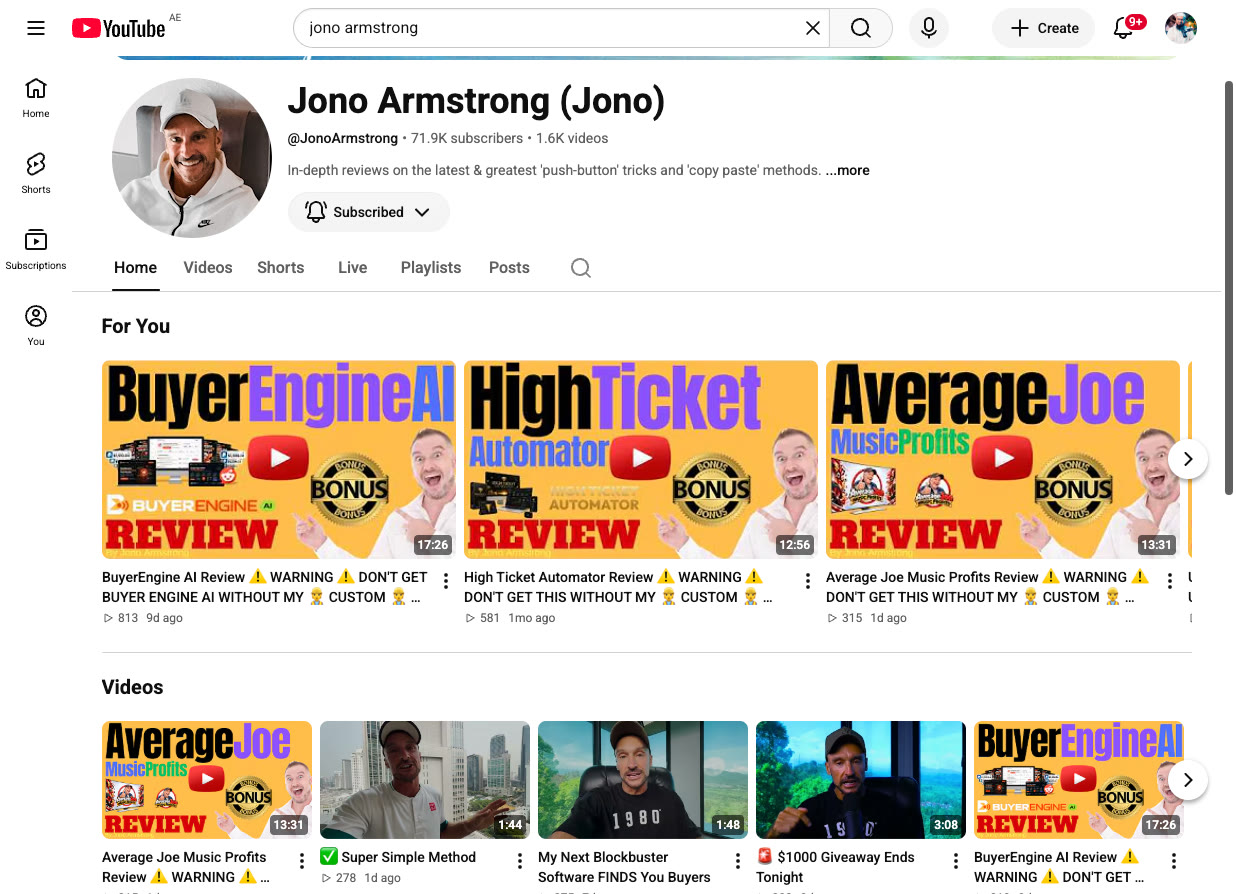1236x894 pixels.
Task: Click the YouTube logo
Action: (x=119, y=28)
